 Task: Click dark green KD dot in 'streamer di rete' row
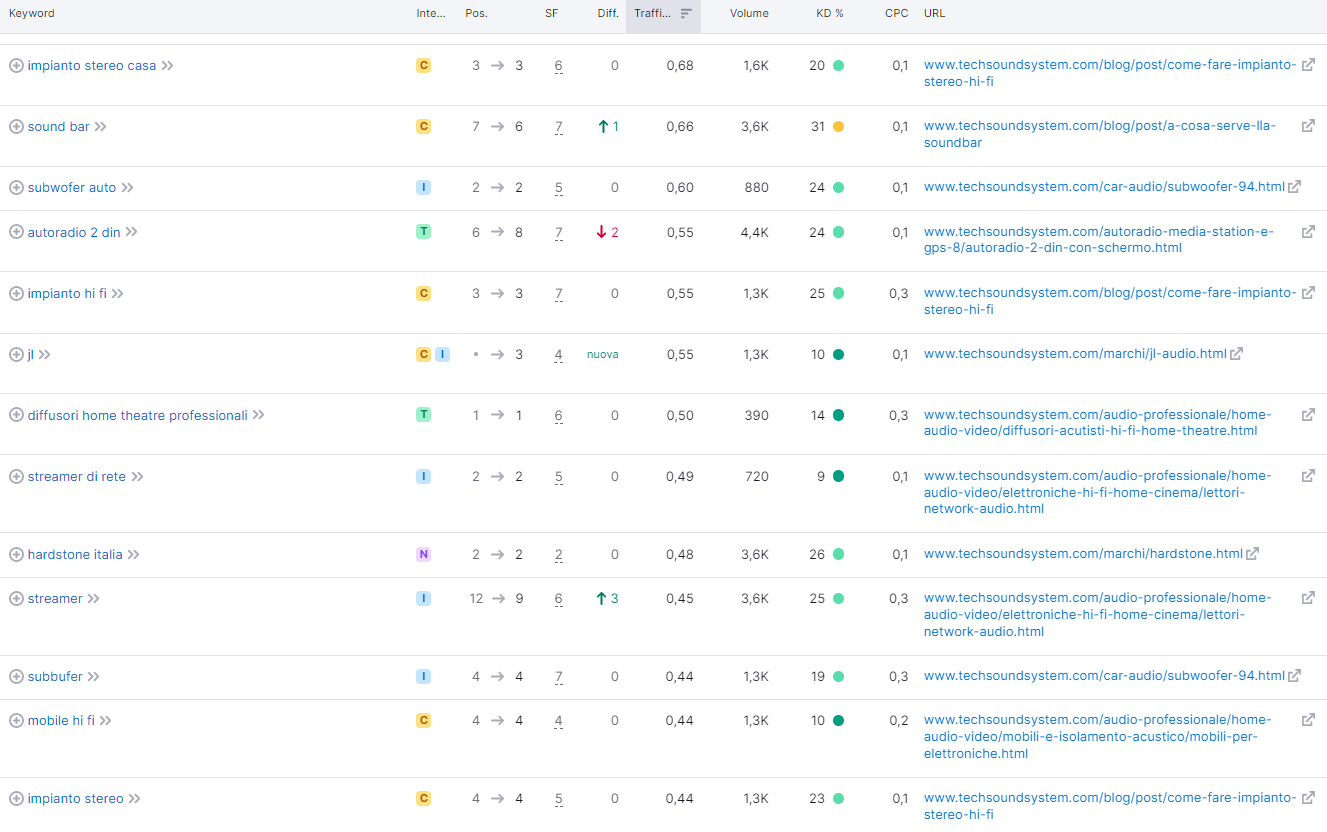point(838,476)
